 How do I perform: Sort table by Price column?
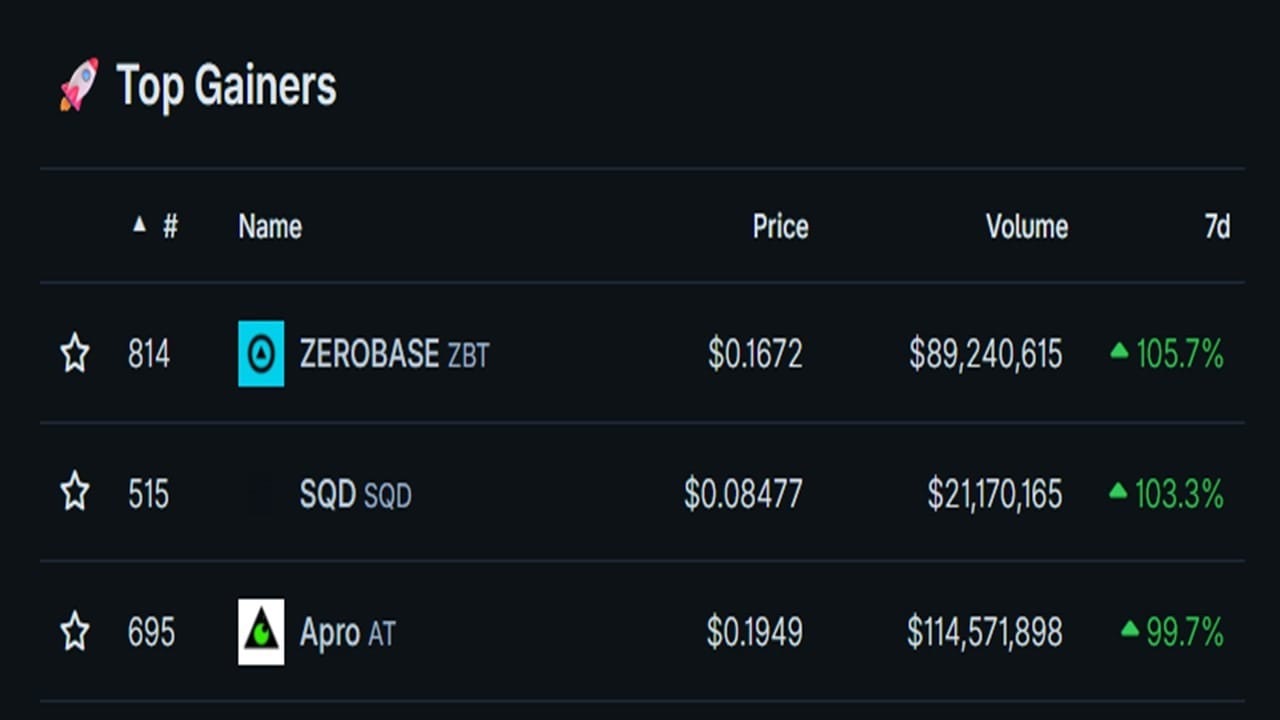(x=780, y=227)
